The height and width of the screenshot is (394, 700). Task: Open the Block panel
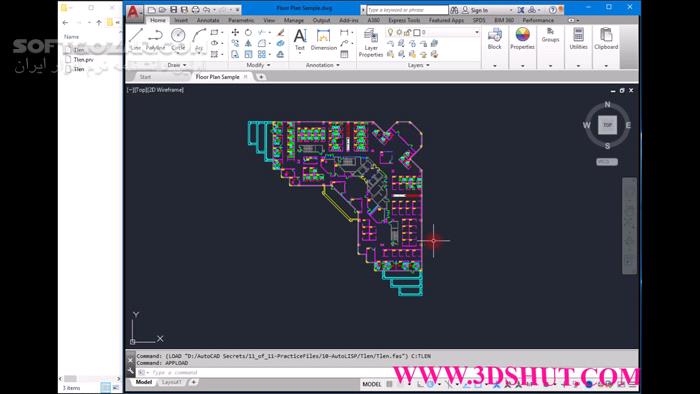[494, 38]
